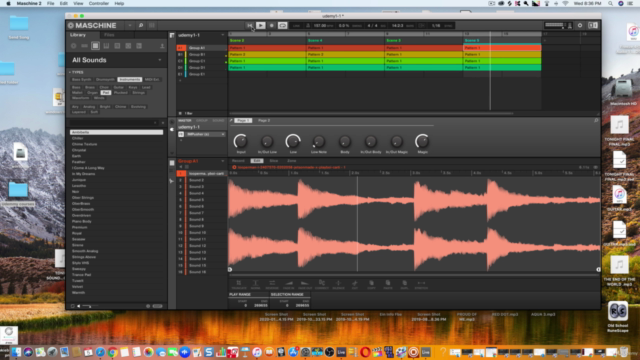Toggle the Analog character tag
640x360 pixels.
click(89, 107)
